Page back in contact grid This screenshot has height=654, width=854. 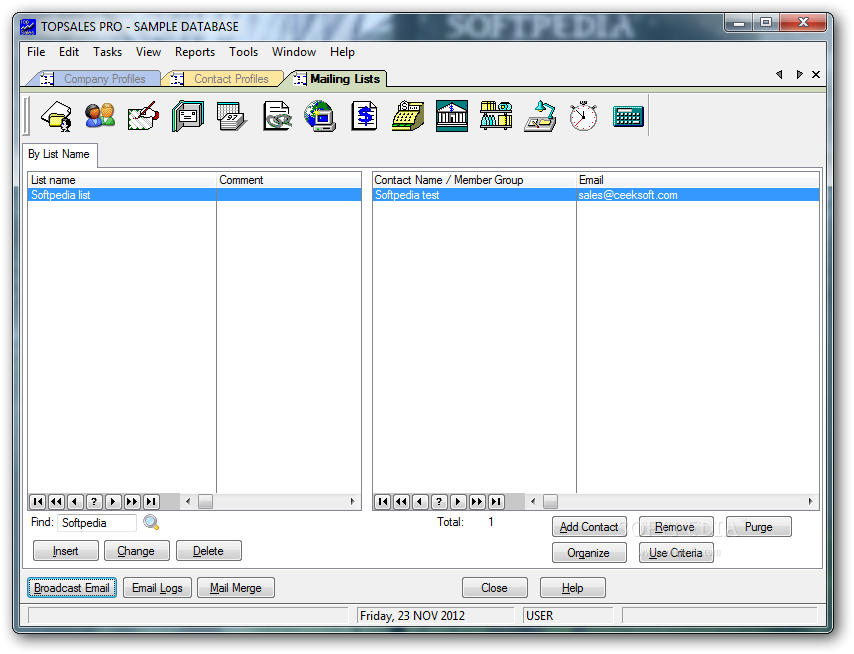[401, 502]
